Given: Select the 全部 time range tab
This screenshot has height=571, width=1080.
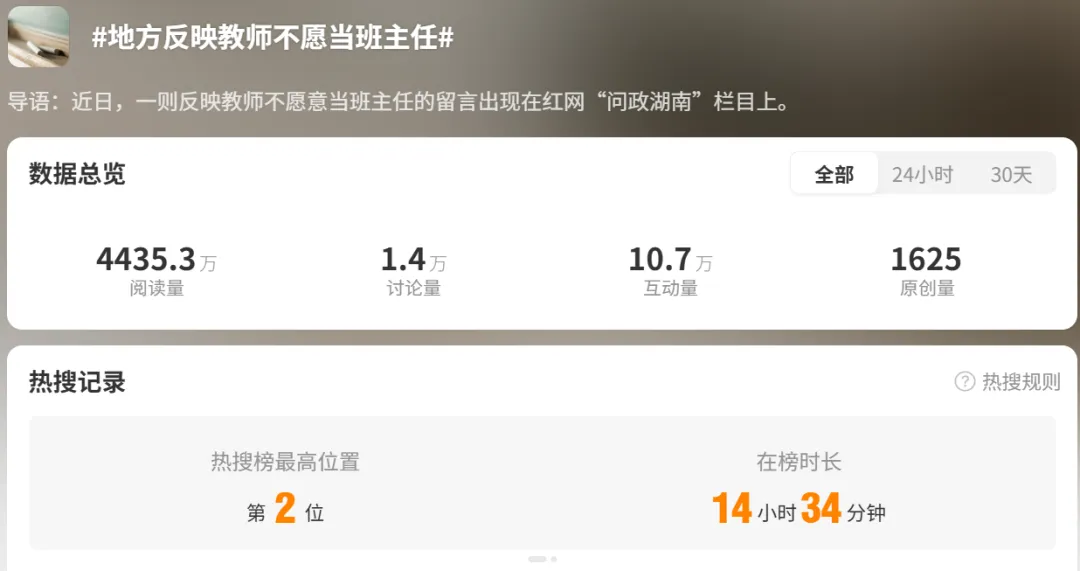Looking at the screenshot, I should [x=834, y=174].
